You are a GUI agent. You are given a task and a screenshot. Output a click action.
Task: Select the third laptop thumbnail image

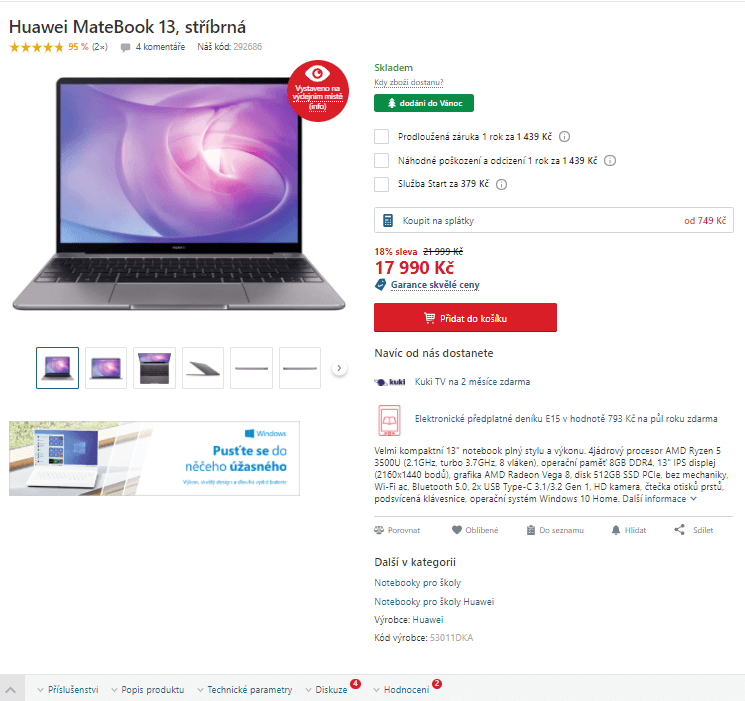pyautogui.click(x=154, y=368)
